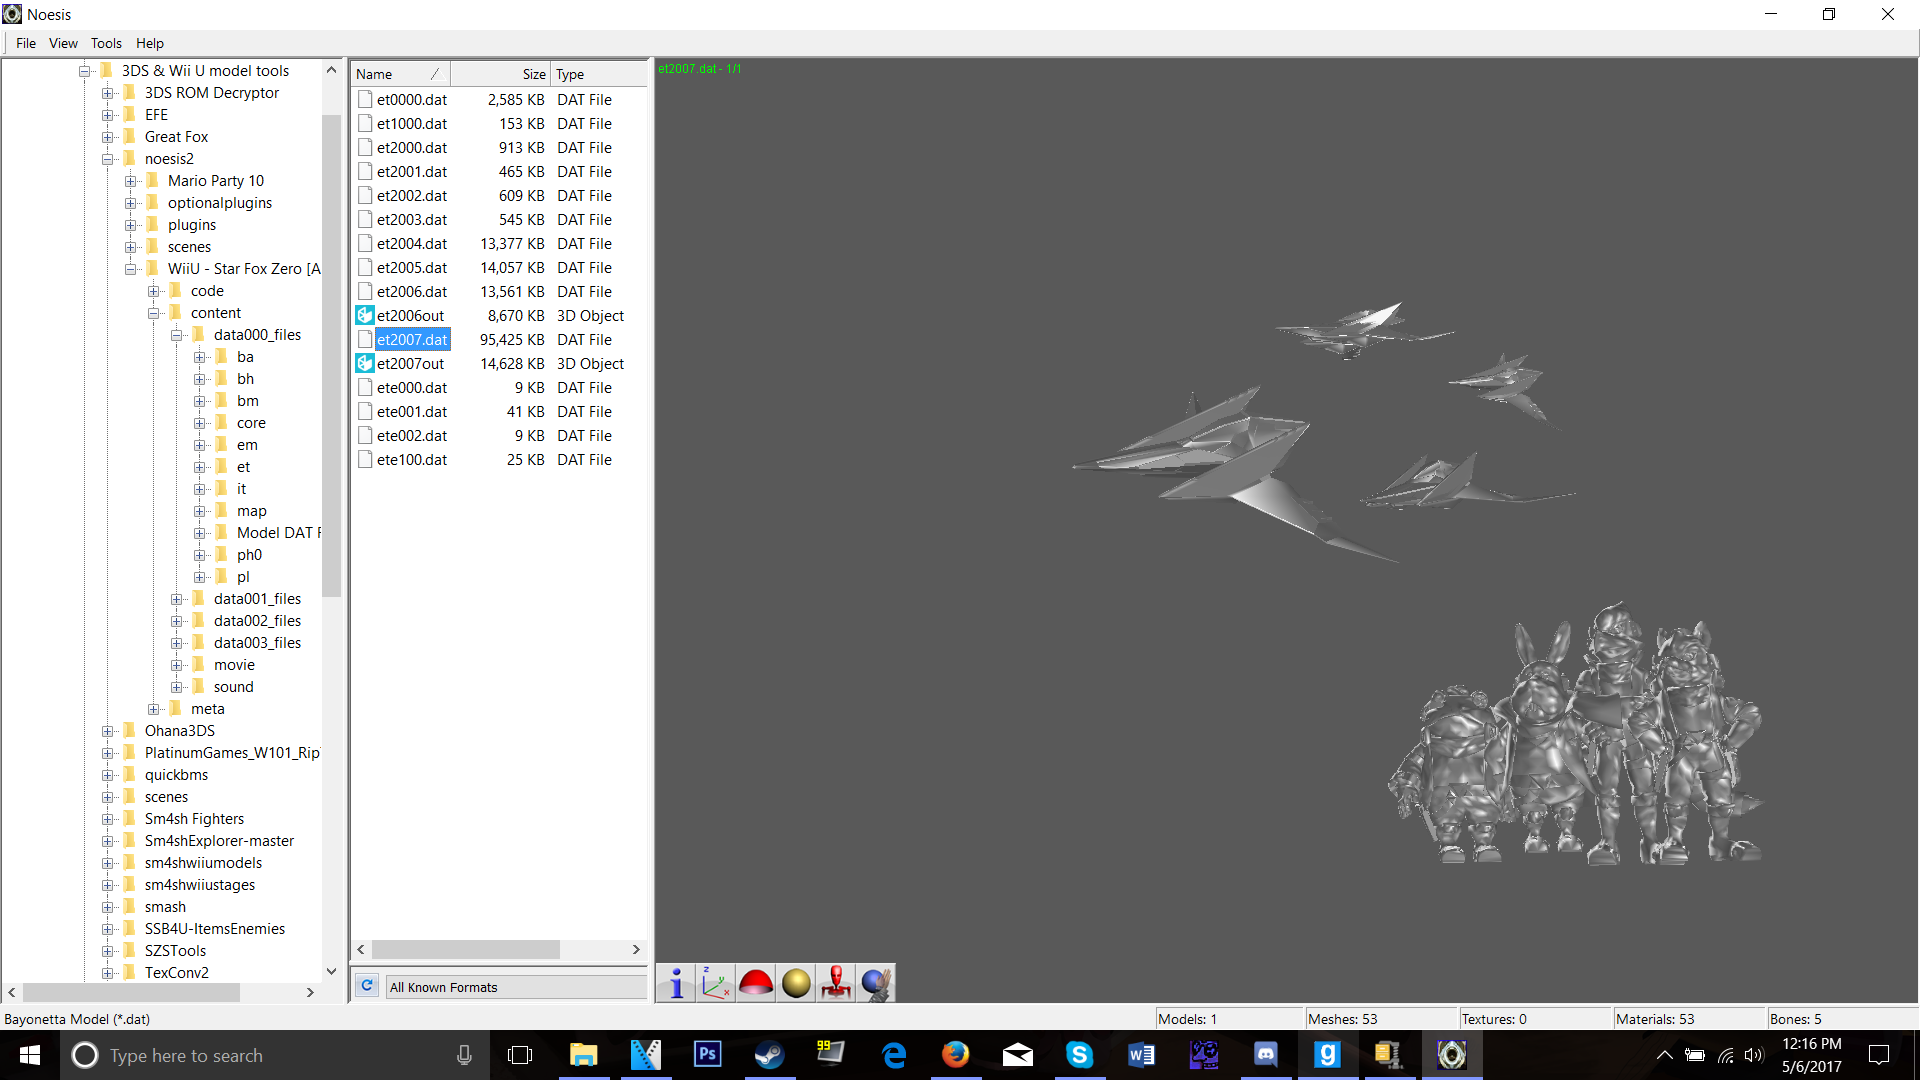Screen dimensions: 1920x1080
Task: Open Skype from the taskbar
Action: click(1079, 1055)
